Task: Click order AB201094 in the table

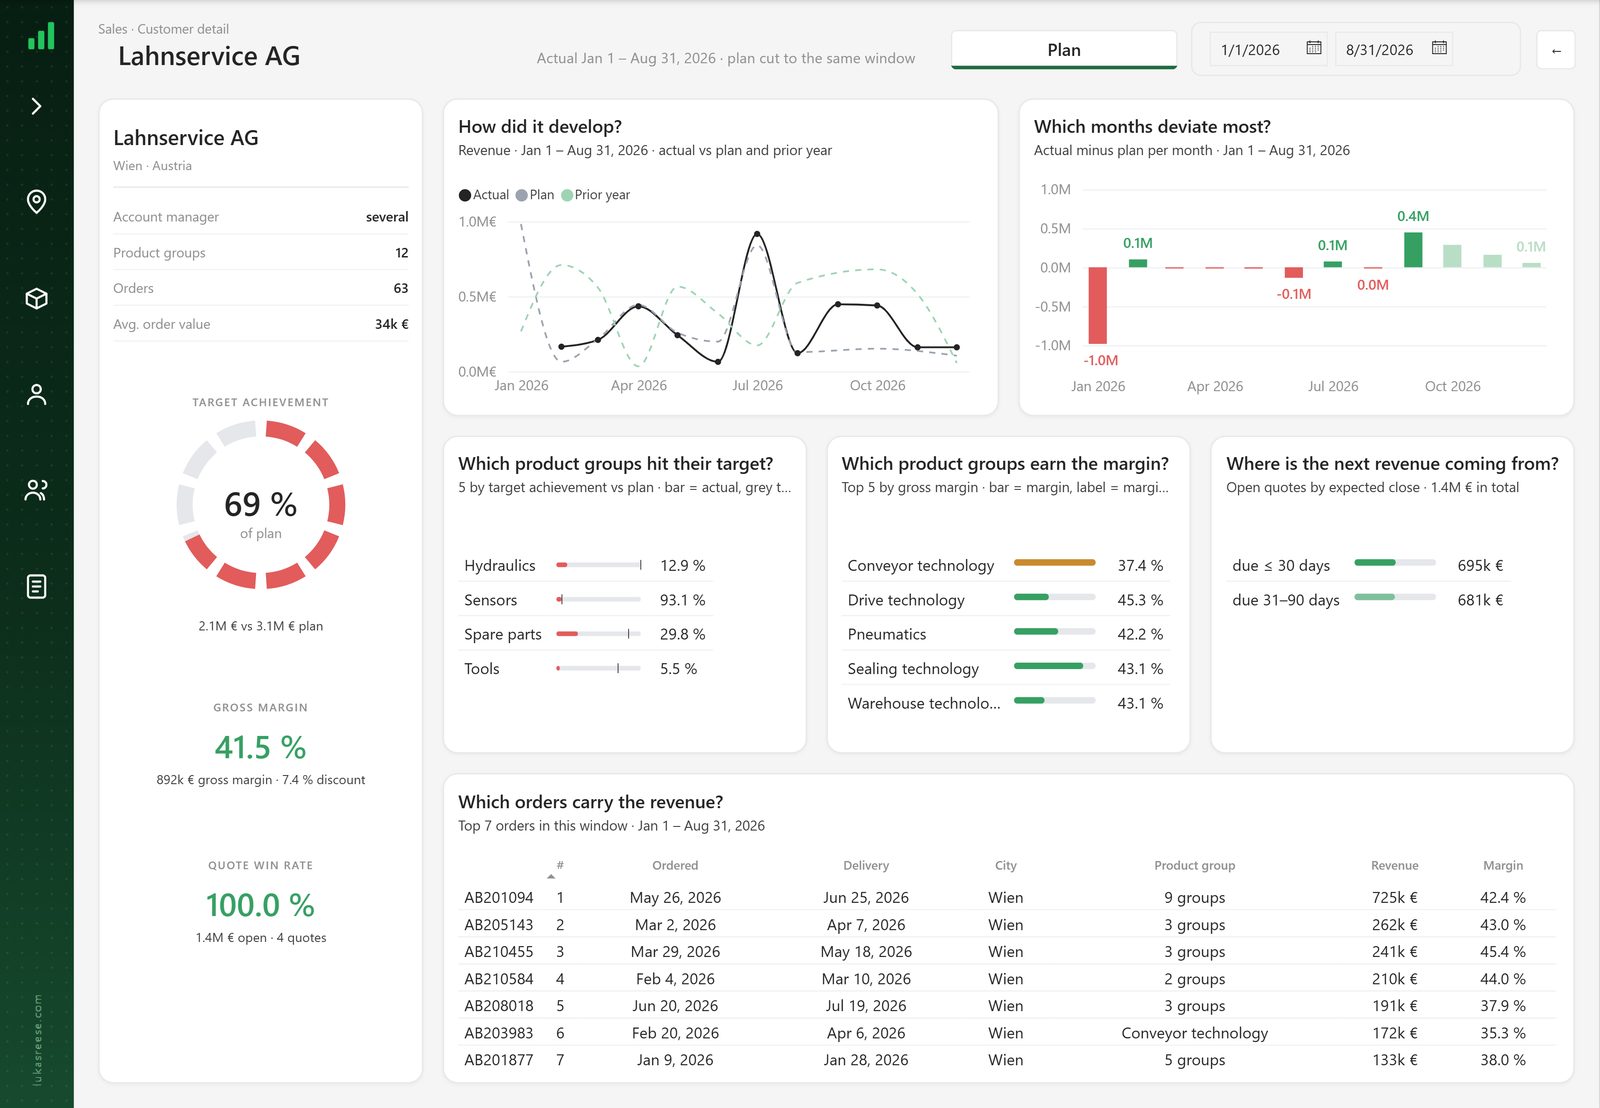Action: coord(499,898)
